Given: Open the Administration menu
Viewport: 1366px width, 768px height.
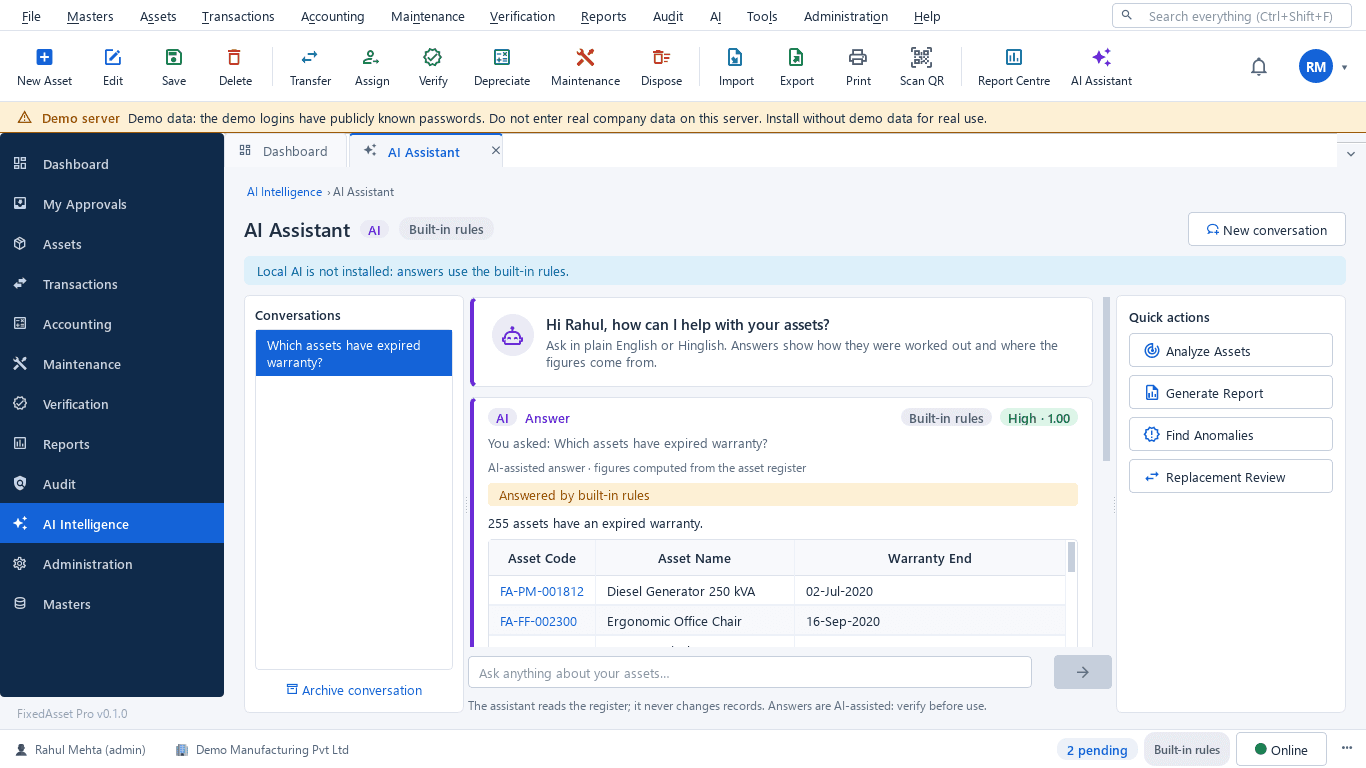Looking at the screenshot, I should 846,16.
